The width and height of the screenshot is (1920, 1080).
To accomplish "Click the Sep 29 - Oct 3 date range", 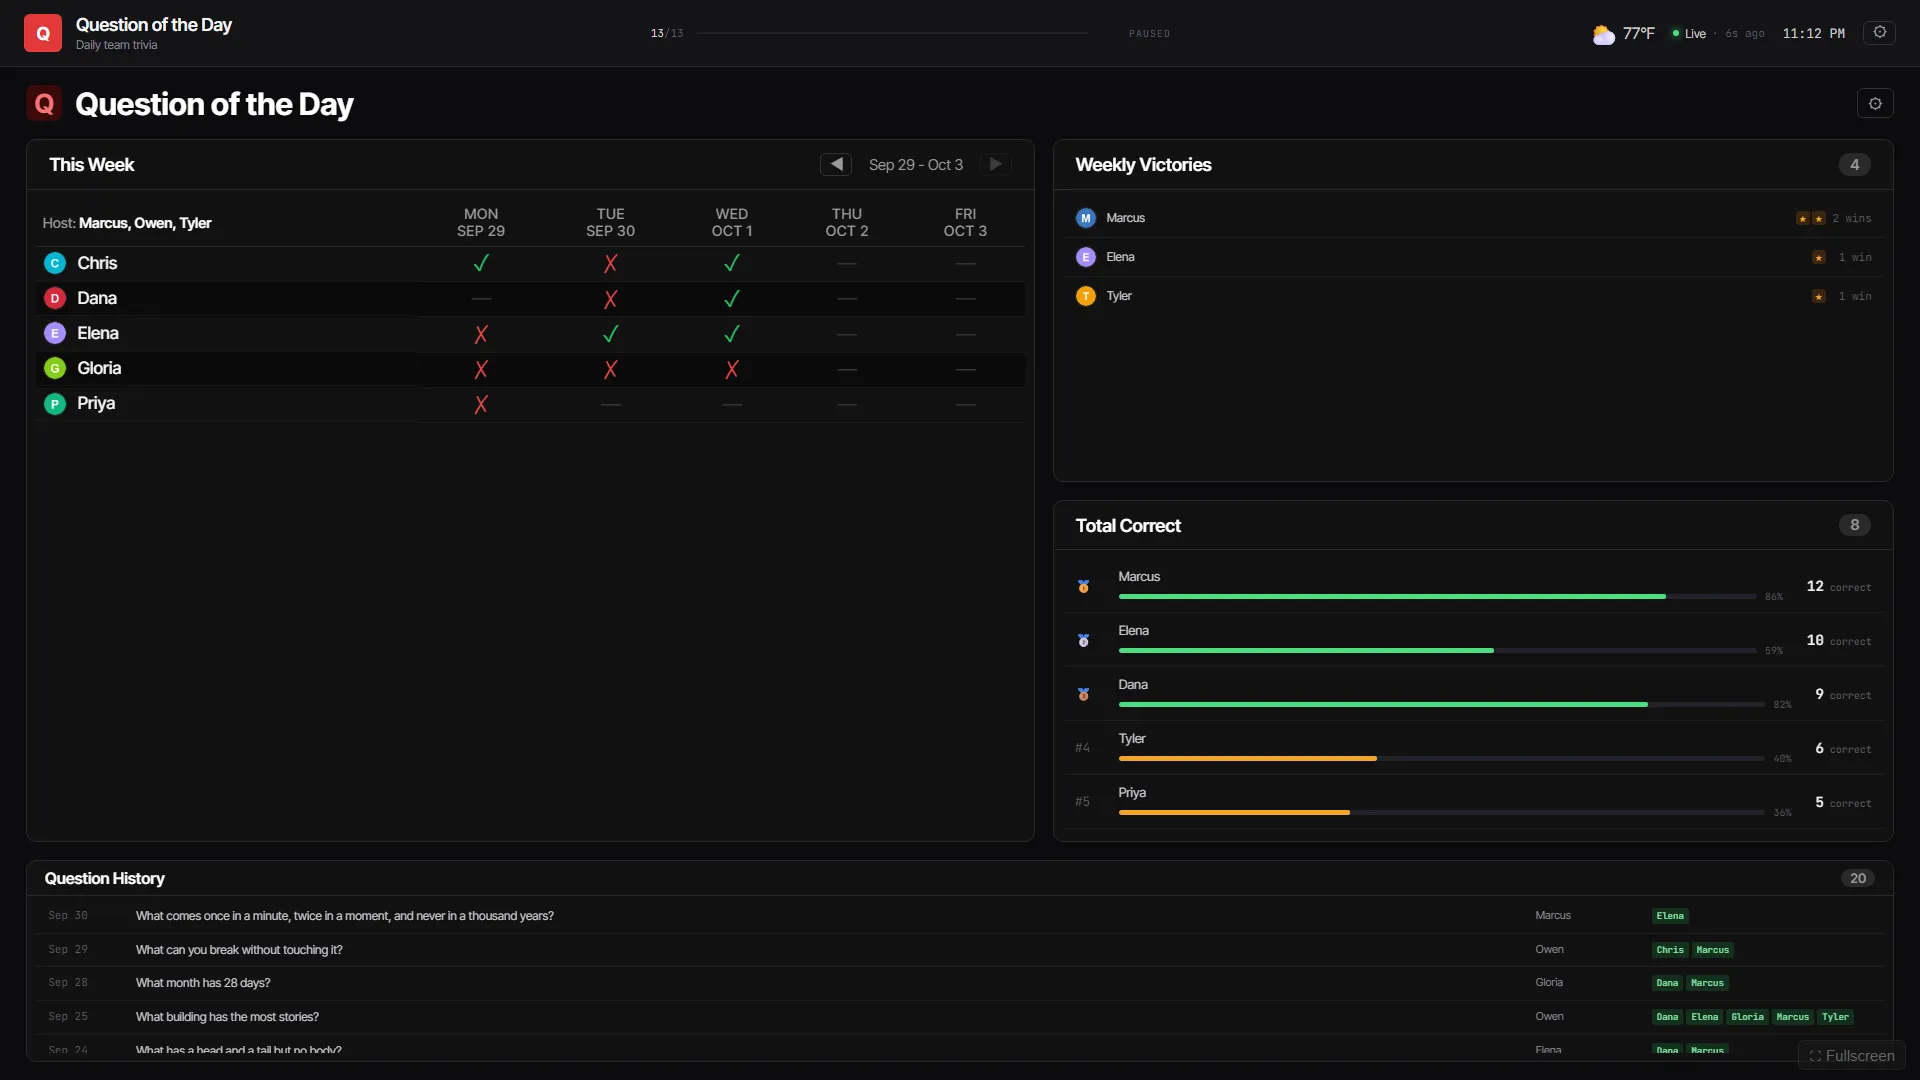I will tap(916, 165).
